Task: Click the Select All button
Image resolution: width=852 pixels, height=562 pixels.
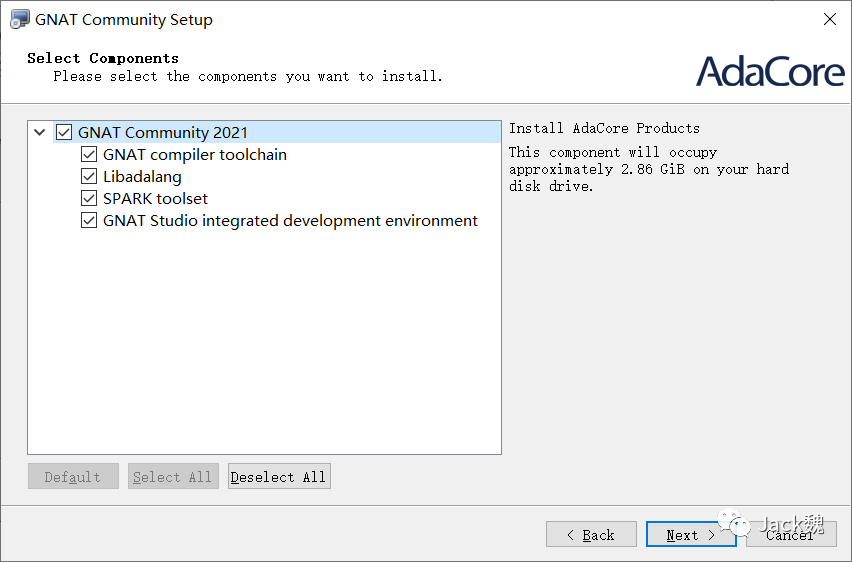Action: [x=173, y=477]
